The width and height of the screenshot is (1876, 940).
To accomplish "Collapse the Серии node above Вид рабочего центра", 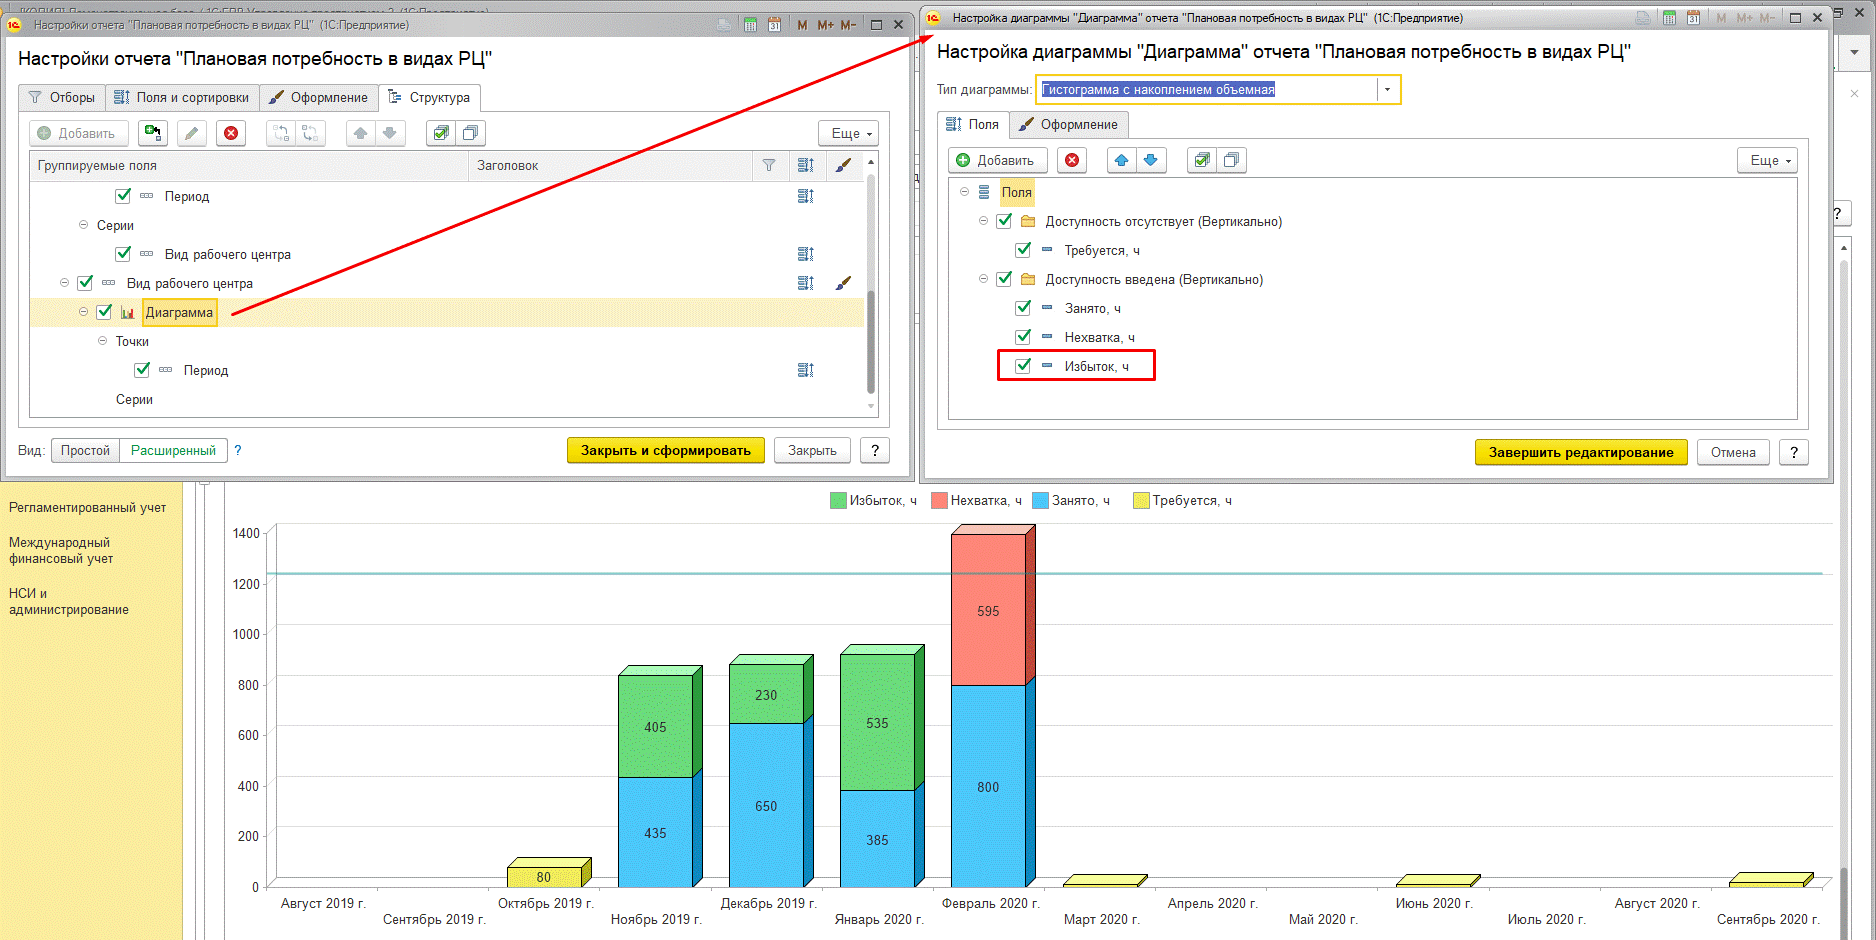I will click(83, 225).
